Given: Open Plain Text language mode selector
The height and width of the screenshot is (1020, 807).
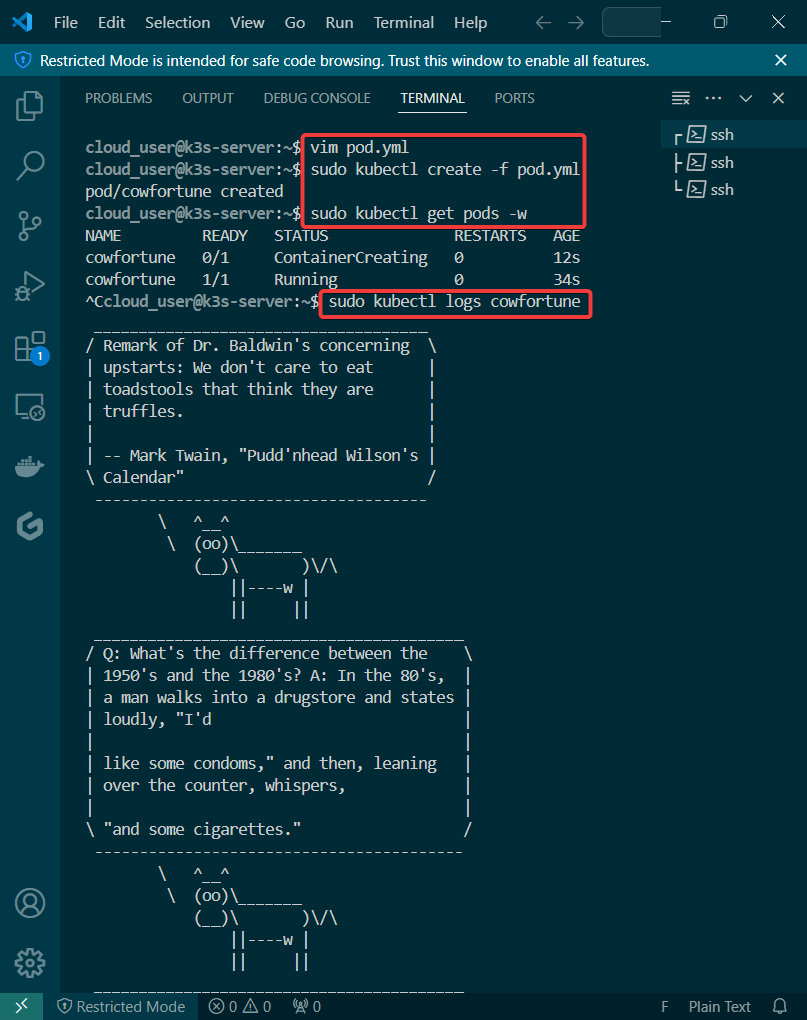Looking at the screenshot, I should [719, 1006].
